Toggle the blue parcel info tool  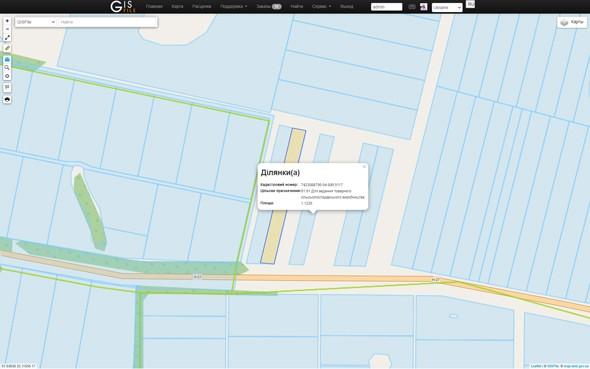(7, 59)
